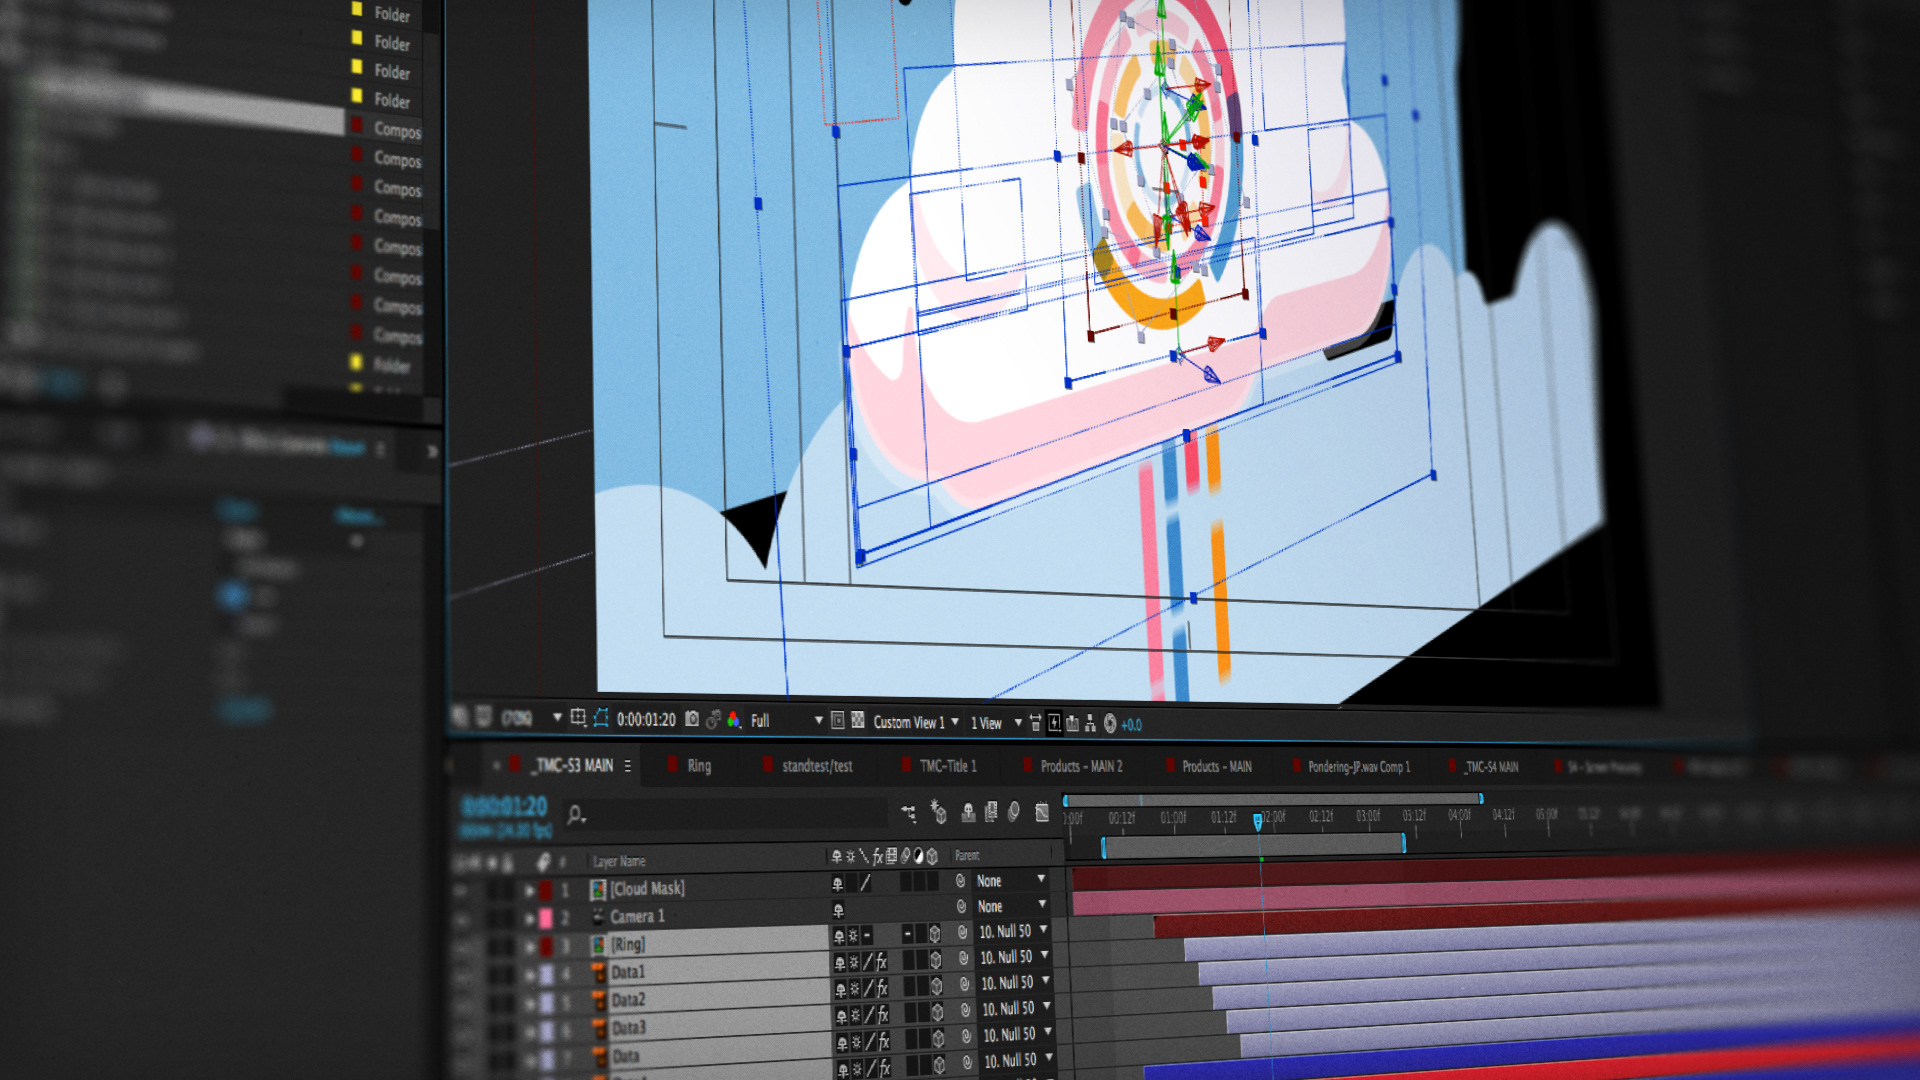This screenshot has width=1920, height=1080.
Task: Click the pink label swatch of Camera 1
Action: click(x=546, y=917)
